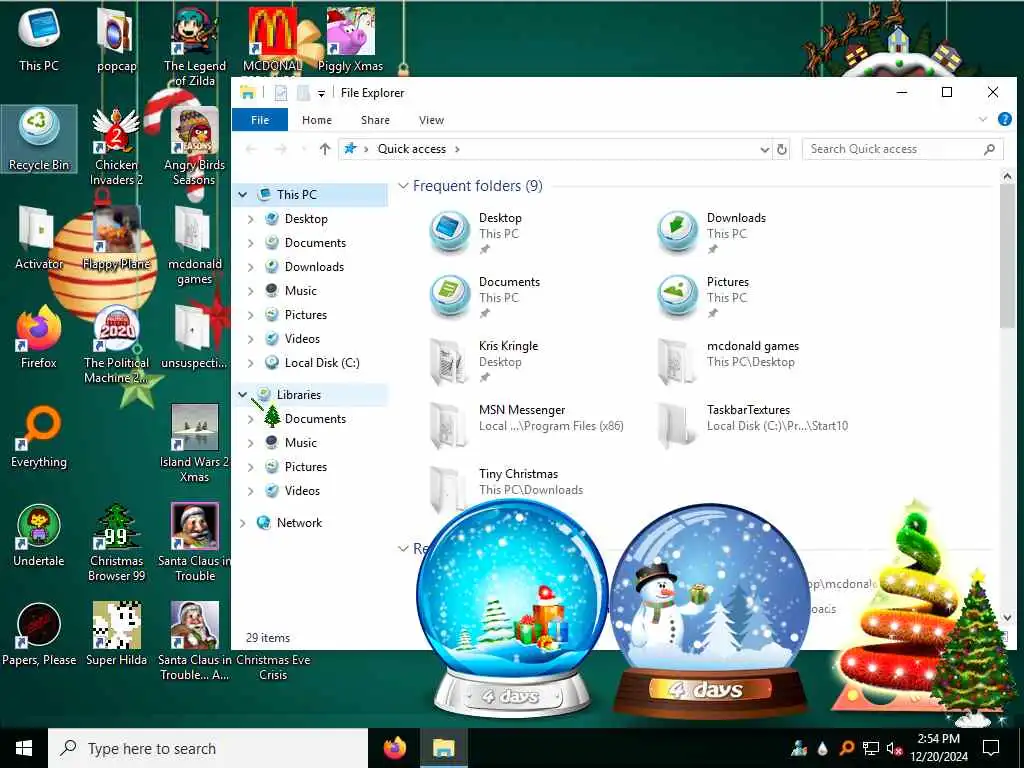Image resolution: width=1024 pixels, height=768 pixels.
Task: Click the File Explorer taskbar icon
Action: (443, 748)
